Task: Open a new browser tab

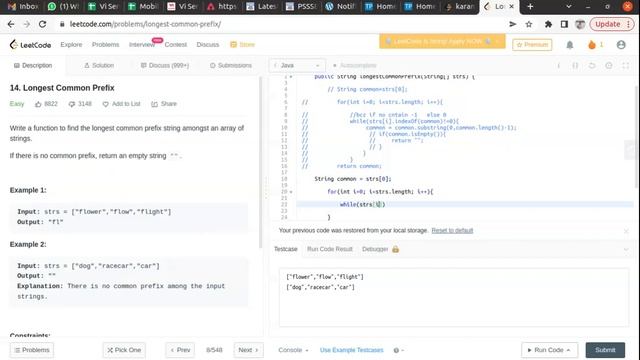Action: pyautogui.click(x=530, y=7)
